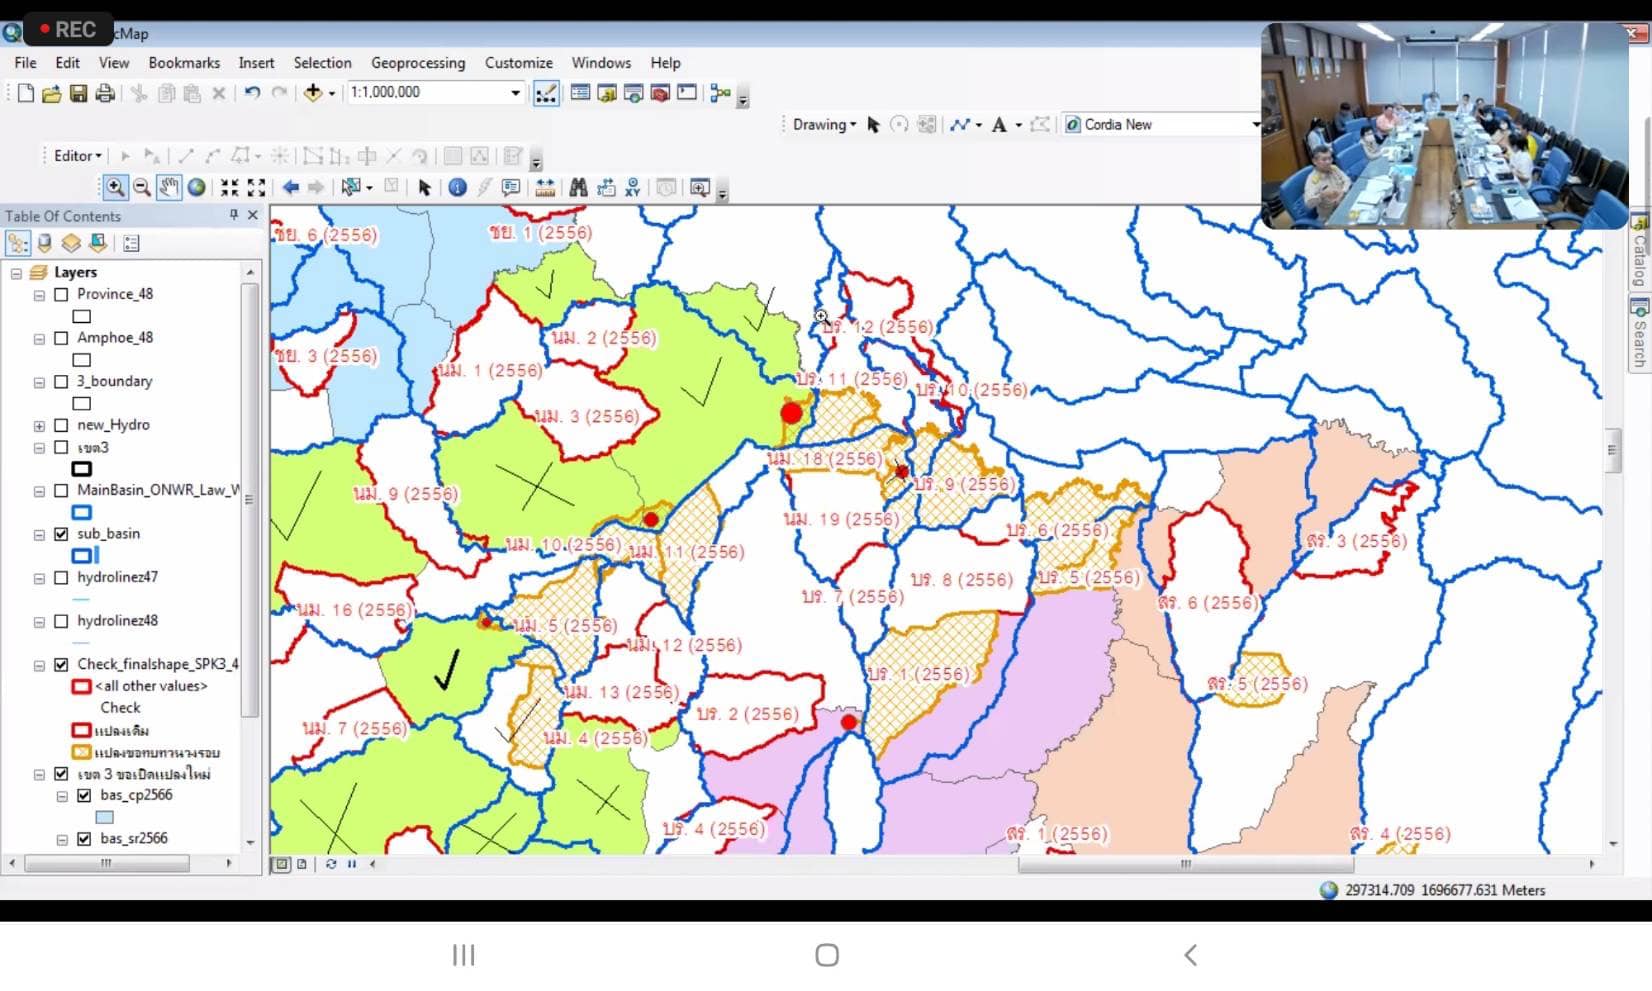Open the Geoprocessing menu
1652x991 pixels.
[x=418, y=63]
